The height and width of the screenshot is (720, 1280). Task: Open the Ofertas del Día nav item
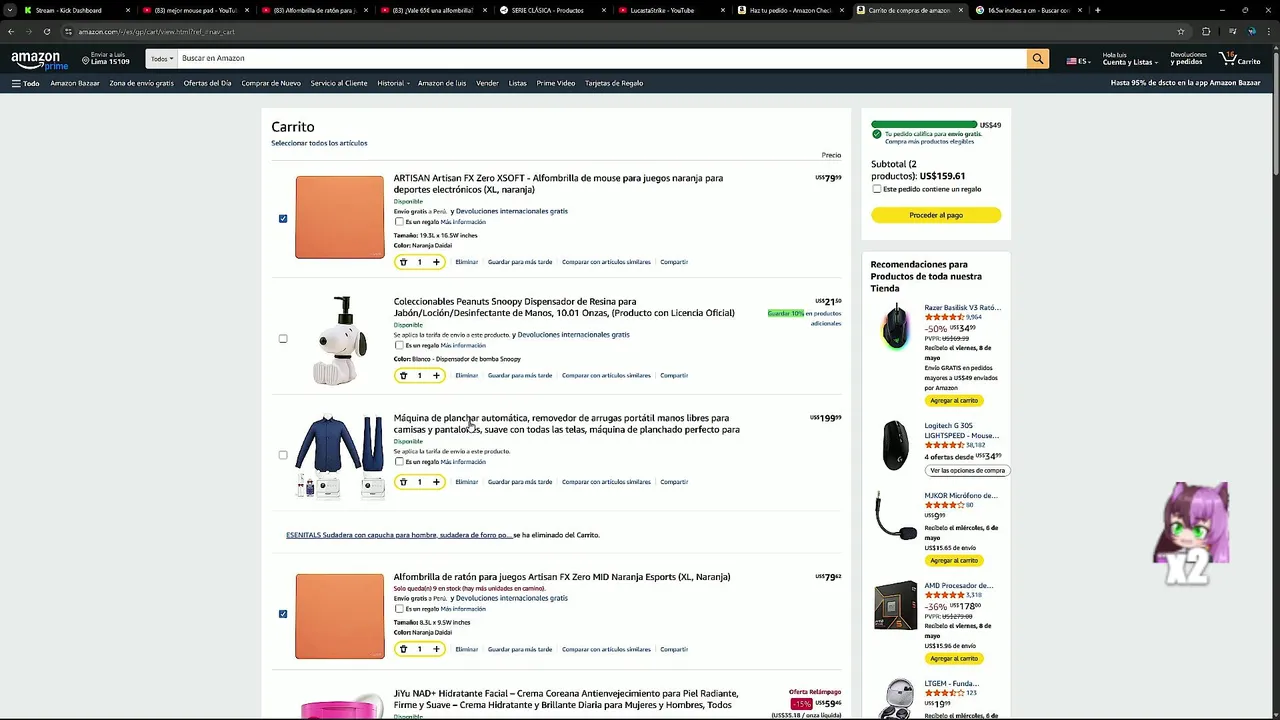click(207, 83)
